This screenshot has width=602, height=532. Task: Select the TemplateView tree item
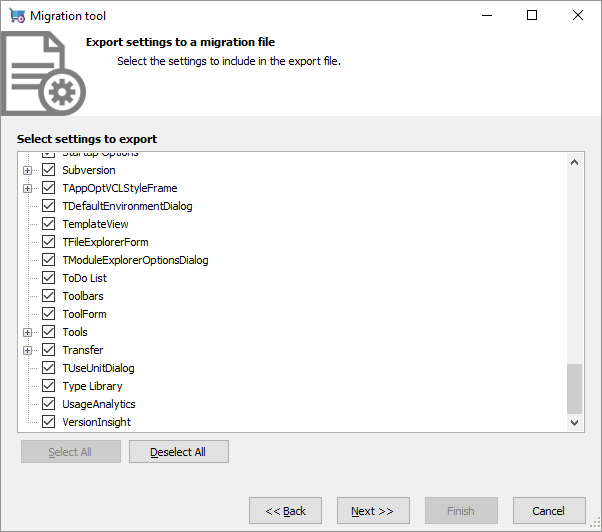coord(95,224)
